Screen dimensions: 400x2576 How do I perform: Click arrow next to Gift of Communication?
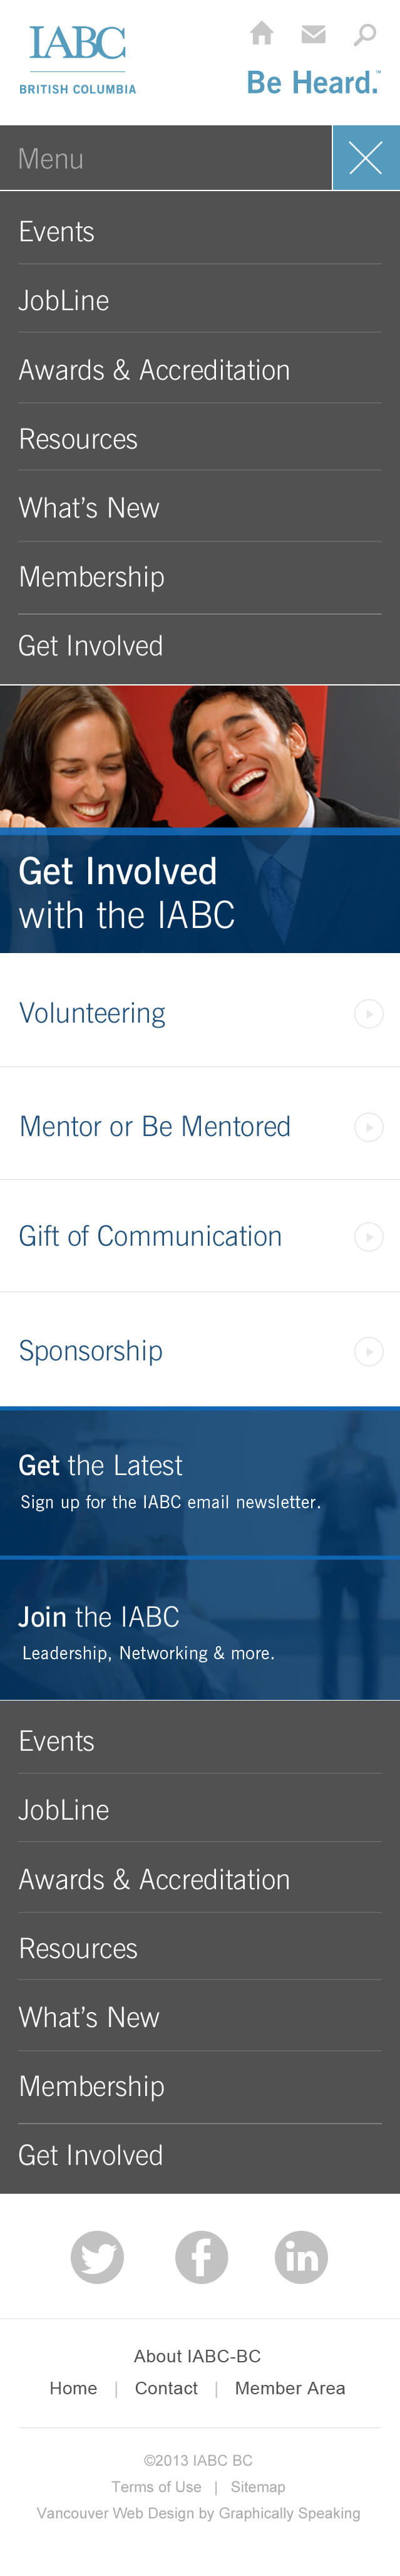[x=369, y=1237]
